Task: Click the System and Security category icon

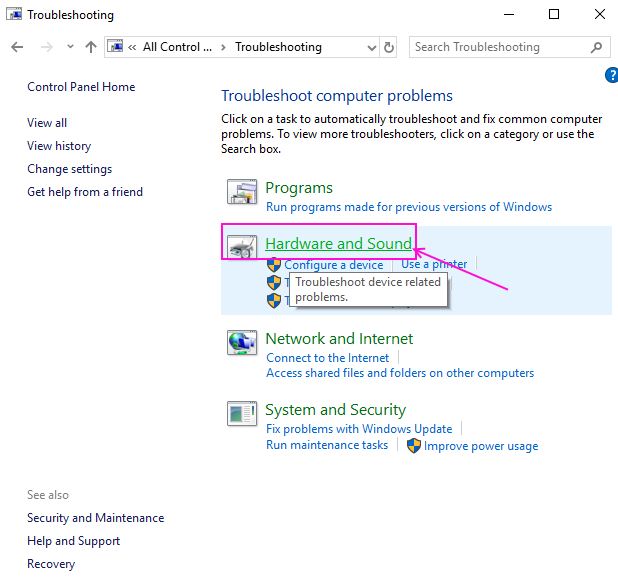Action: pyautogui.click(x=242, y=414)
